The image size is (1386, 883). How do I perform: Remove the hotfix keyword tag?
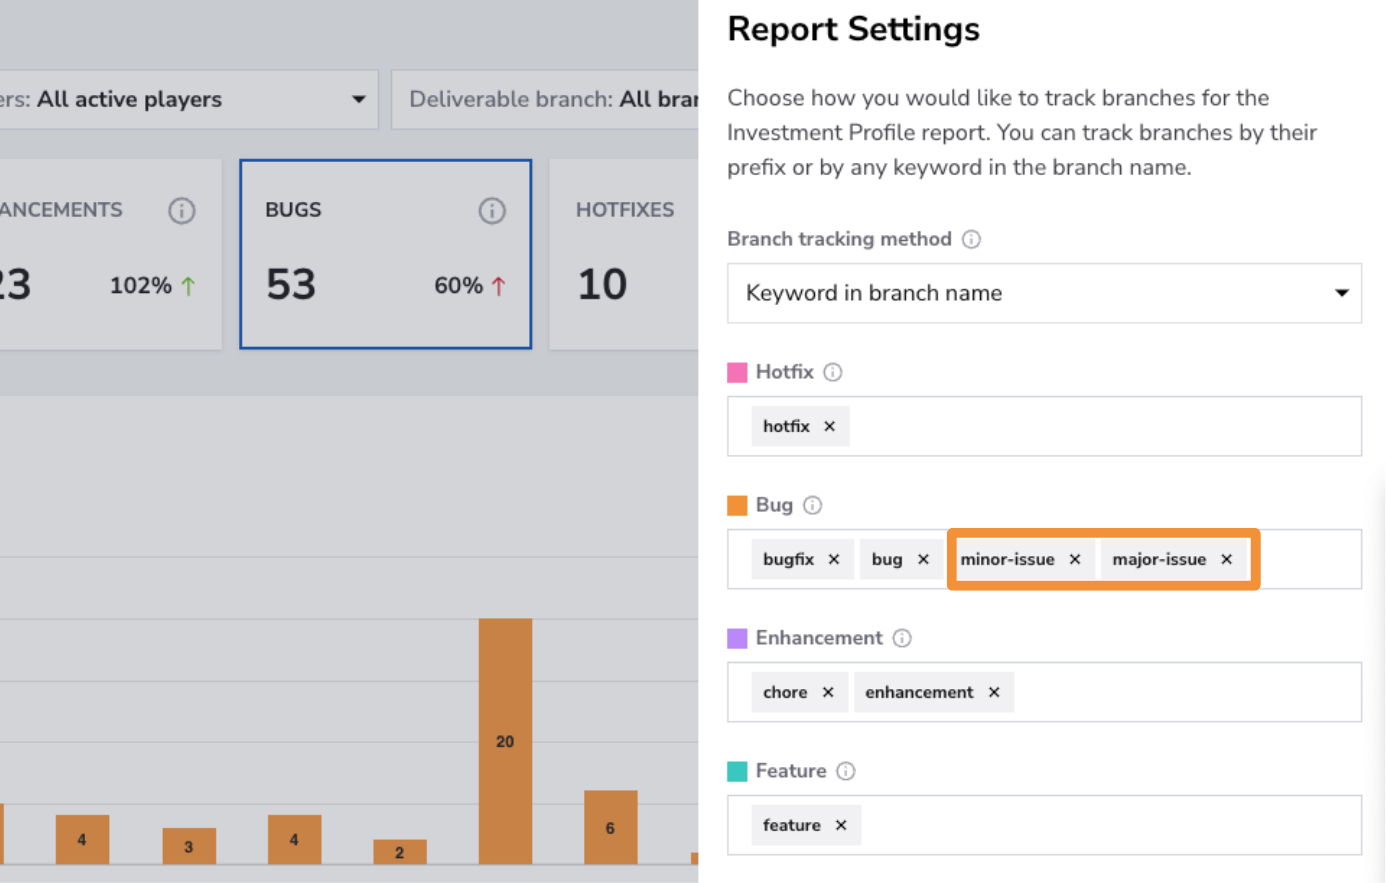829,426
